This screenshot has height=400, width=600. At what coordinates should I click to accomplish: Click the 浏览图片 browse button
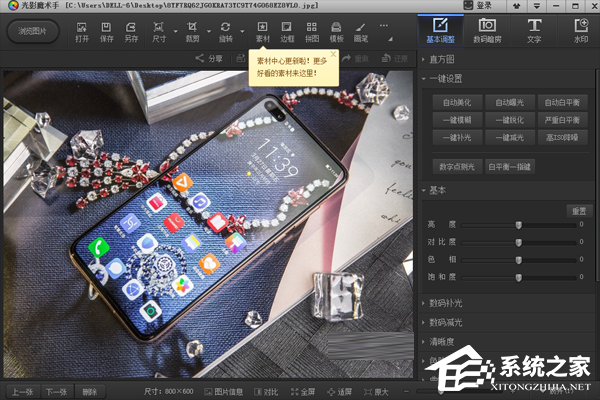click(x=33, y=31)
